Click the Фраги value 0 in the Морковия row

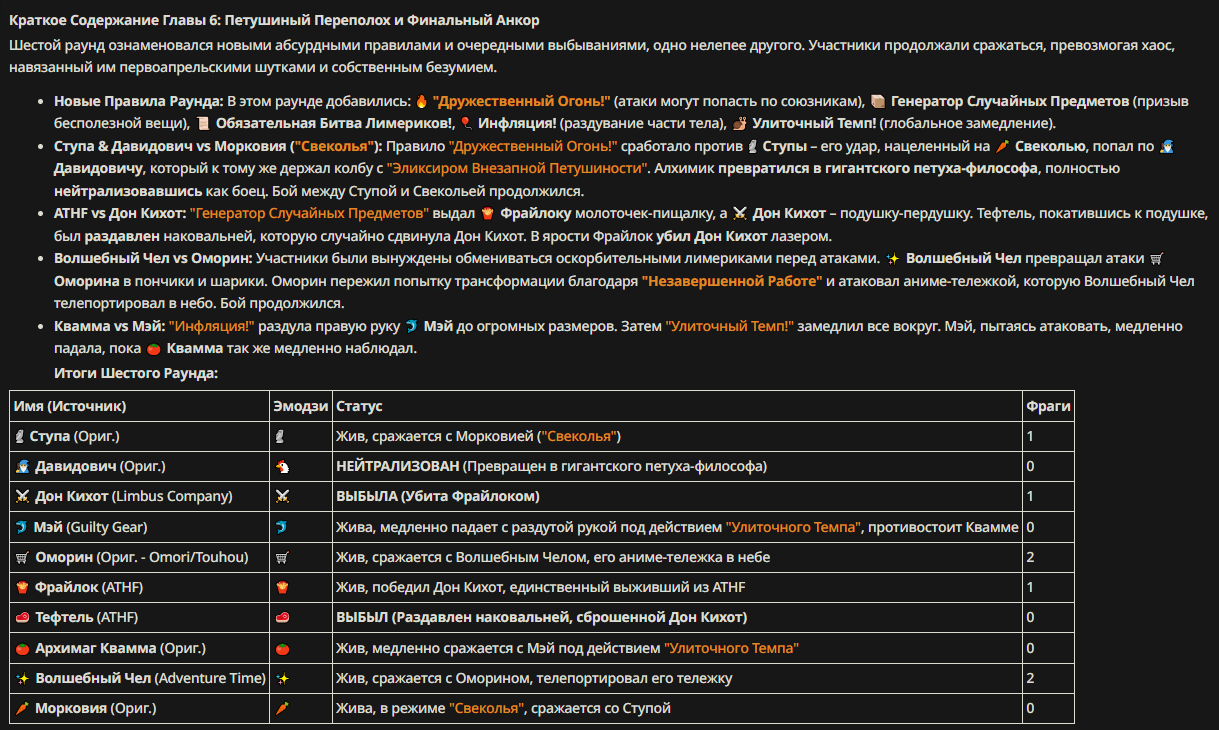click(x=1030, y=708)
